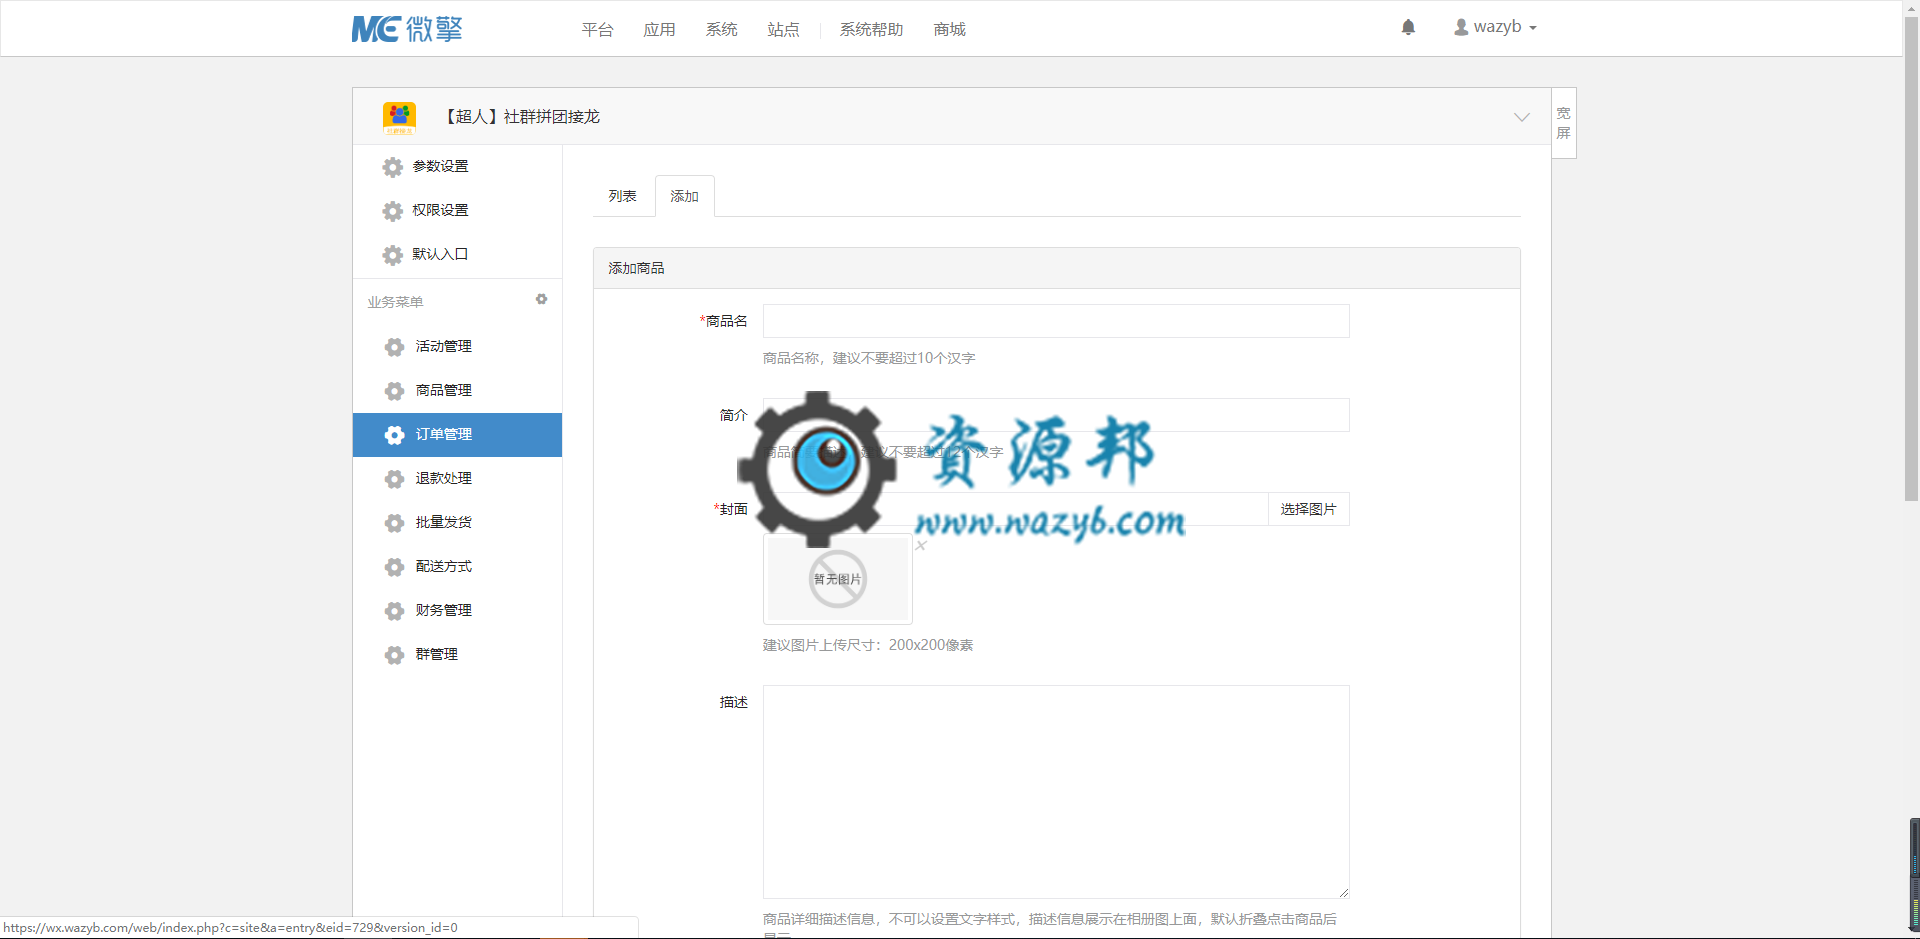Click the gear icon beside 参数设置

pos(393,167)
